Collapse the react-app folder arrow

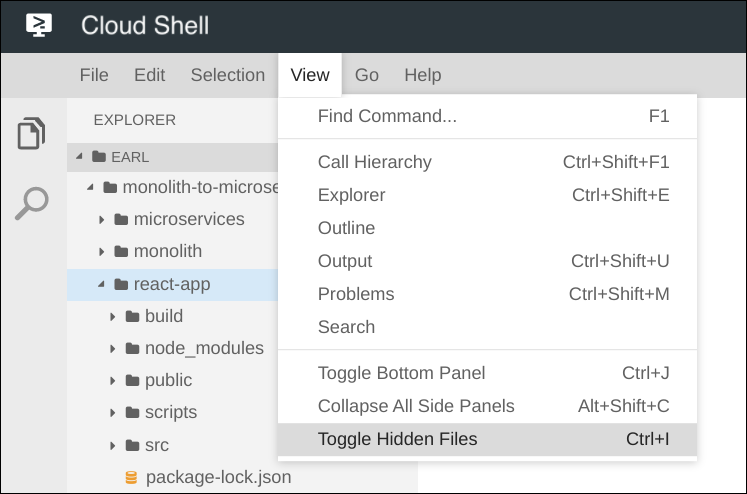102,284
